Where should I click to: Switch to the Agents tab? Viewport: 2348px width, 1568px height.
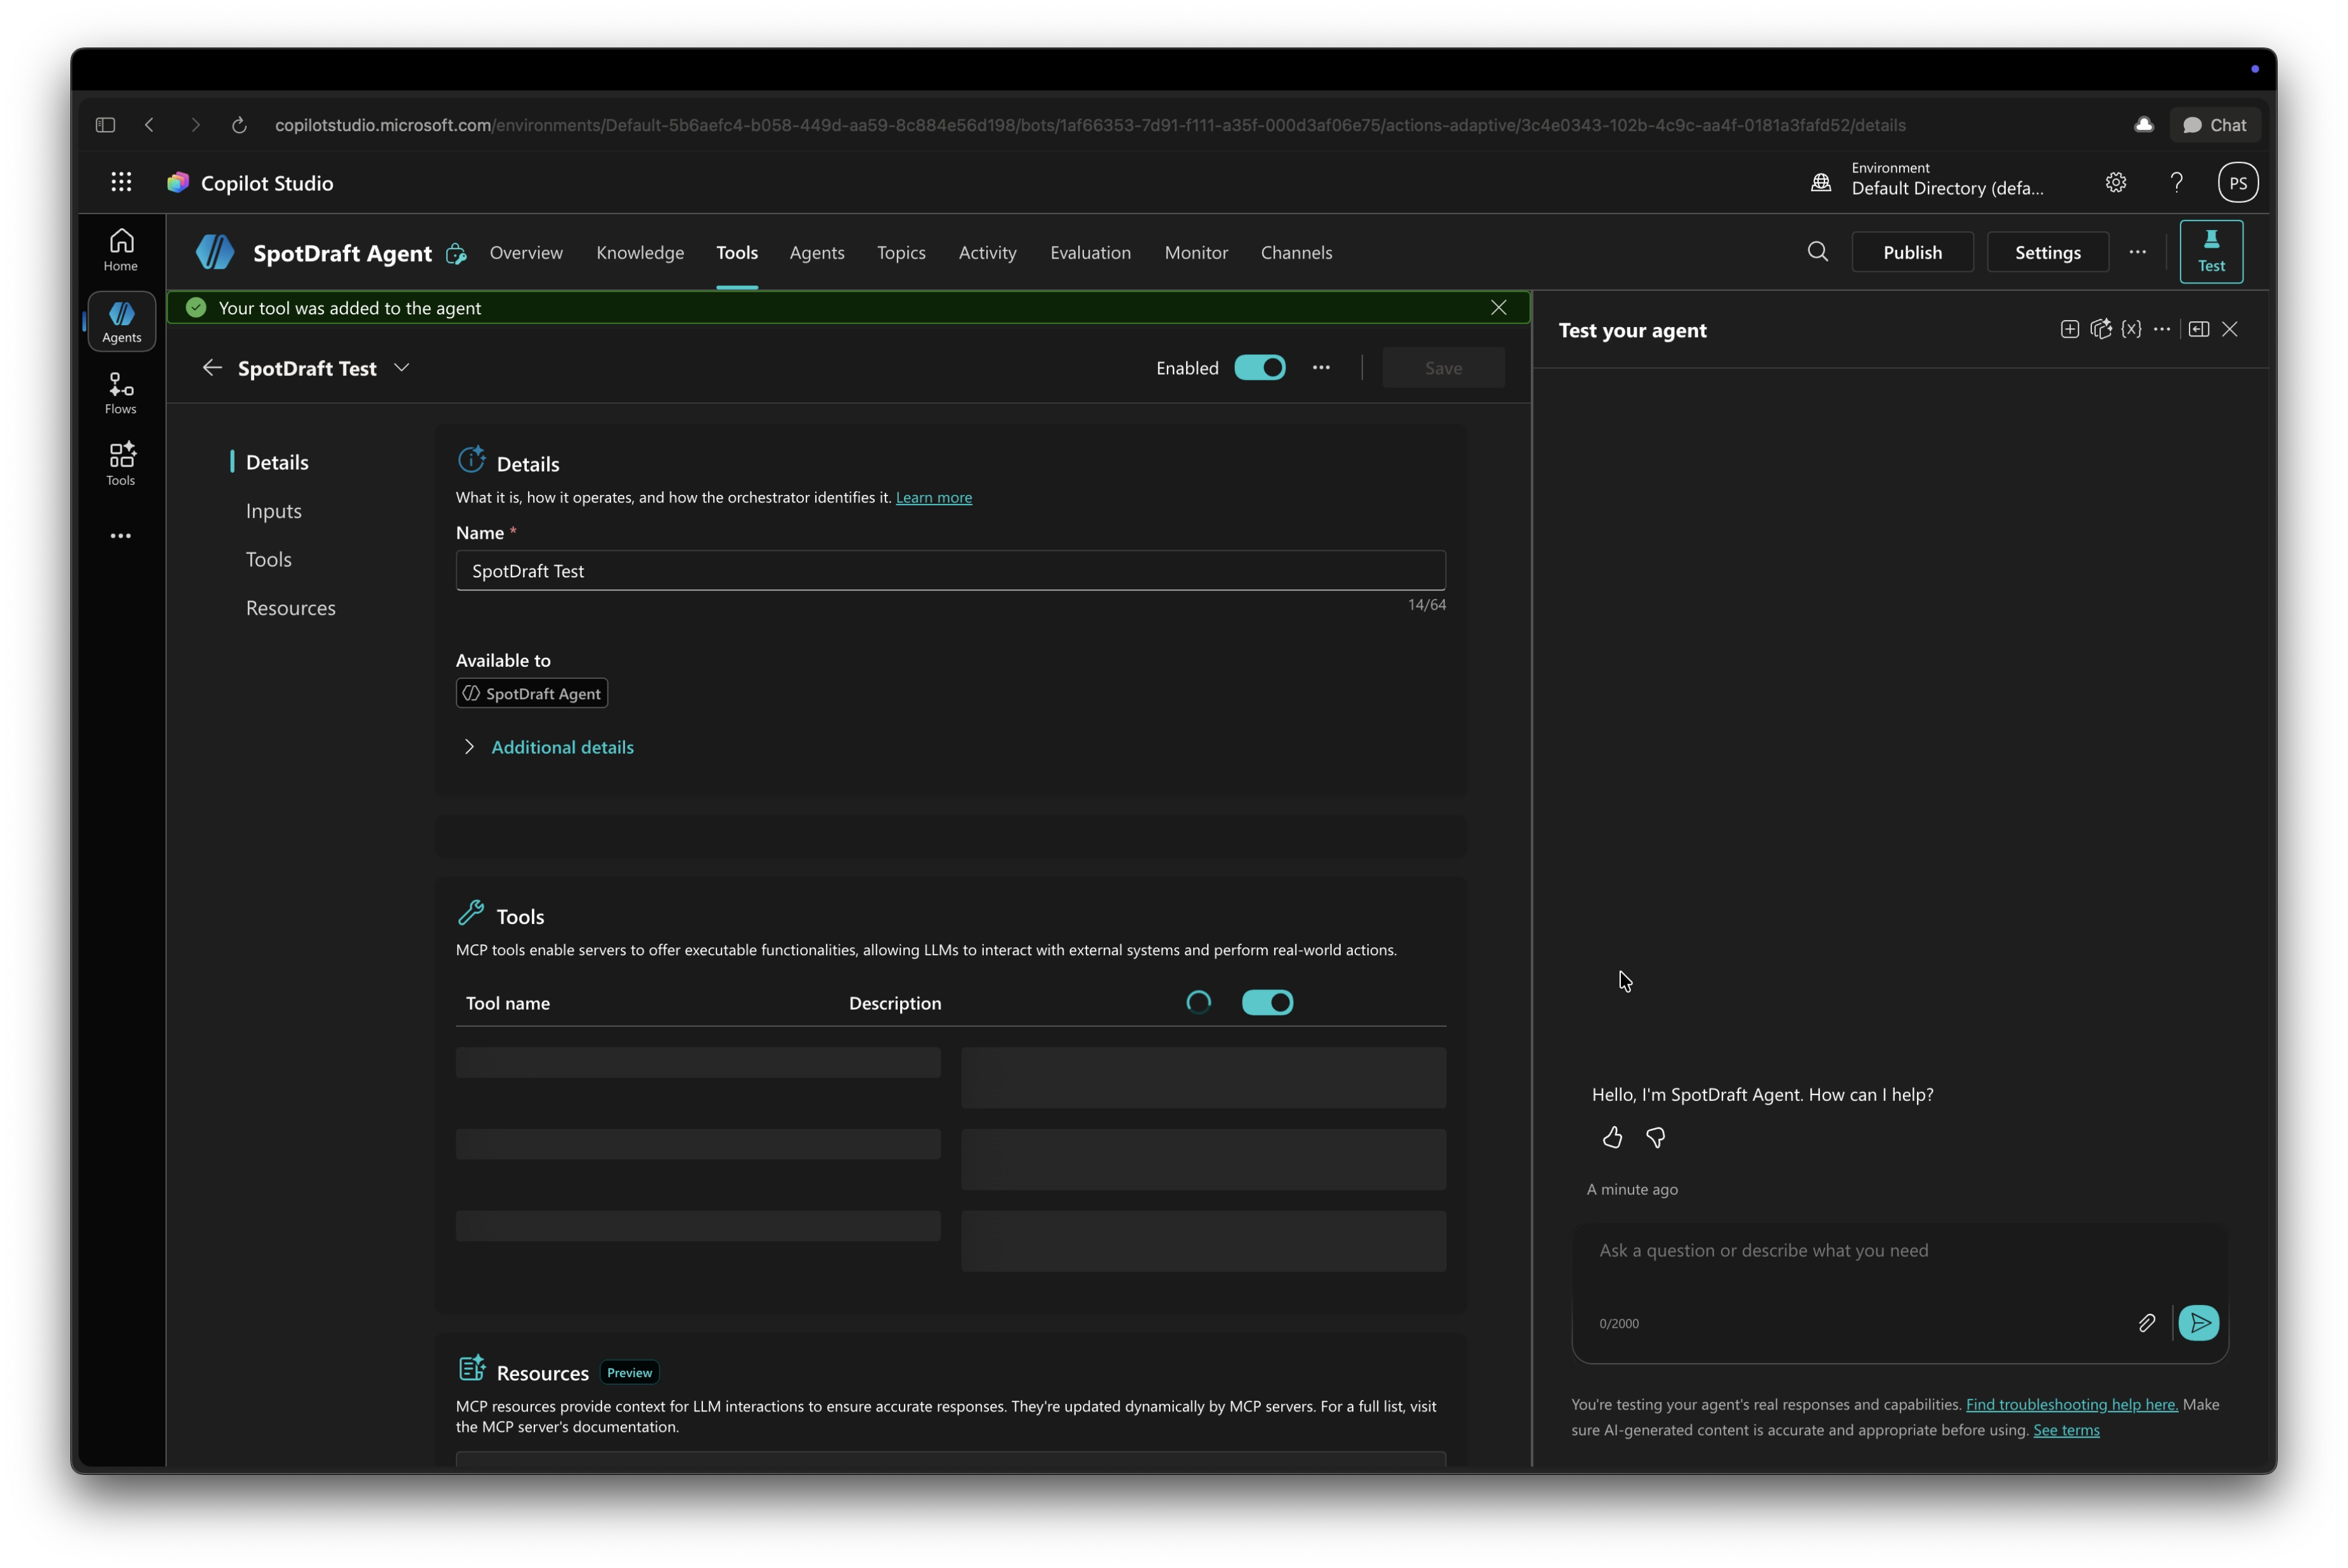817,252
